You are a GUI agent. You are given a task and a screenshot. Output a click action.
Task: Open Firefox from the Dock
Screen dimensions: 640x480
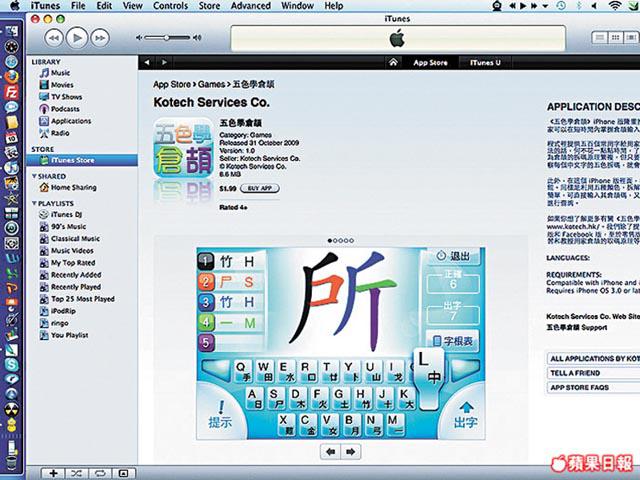click(11, 77)
